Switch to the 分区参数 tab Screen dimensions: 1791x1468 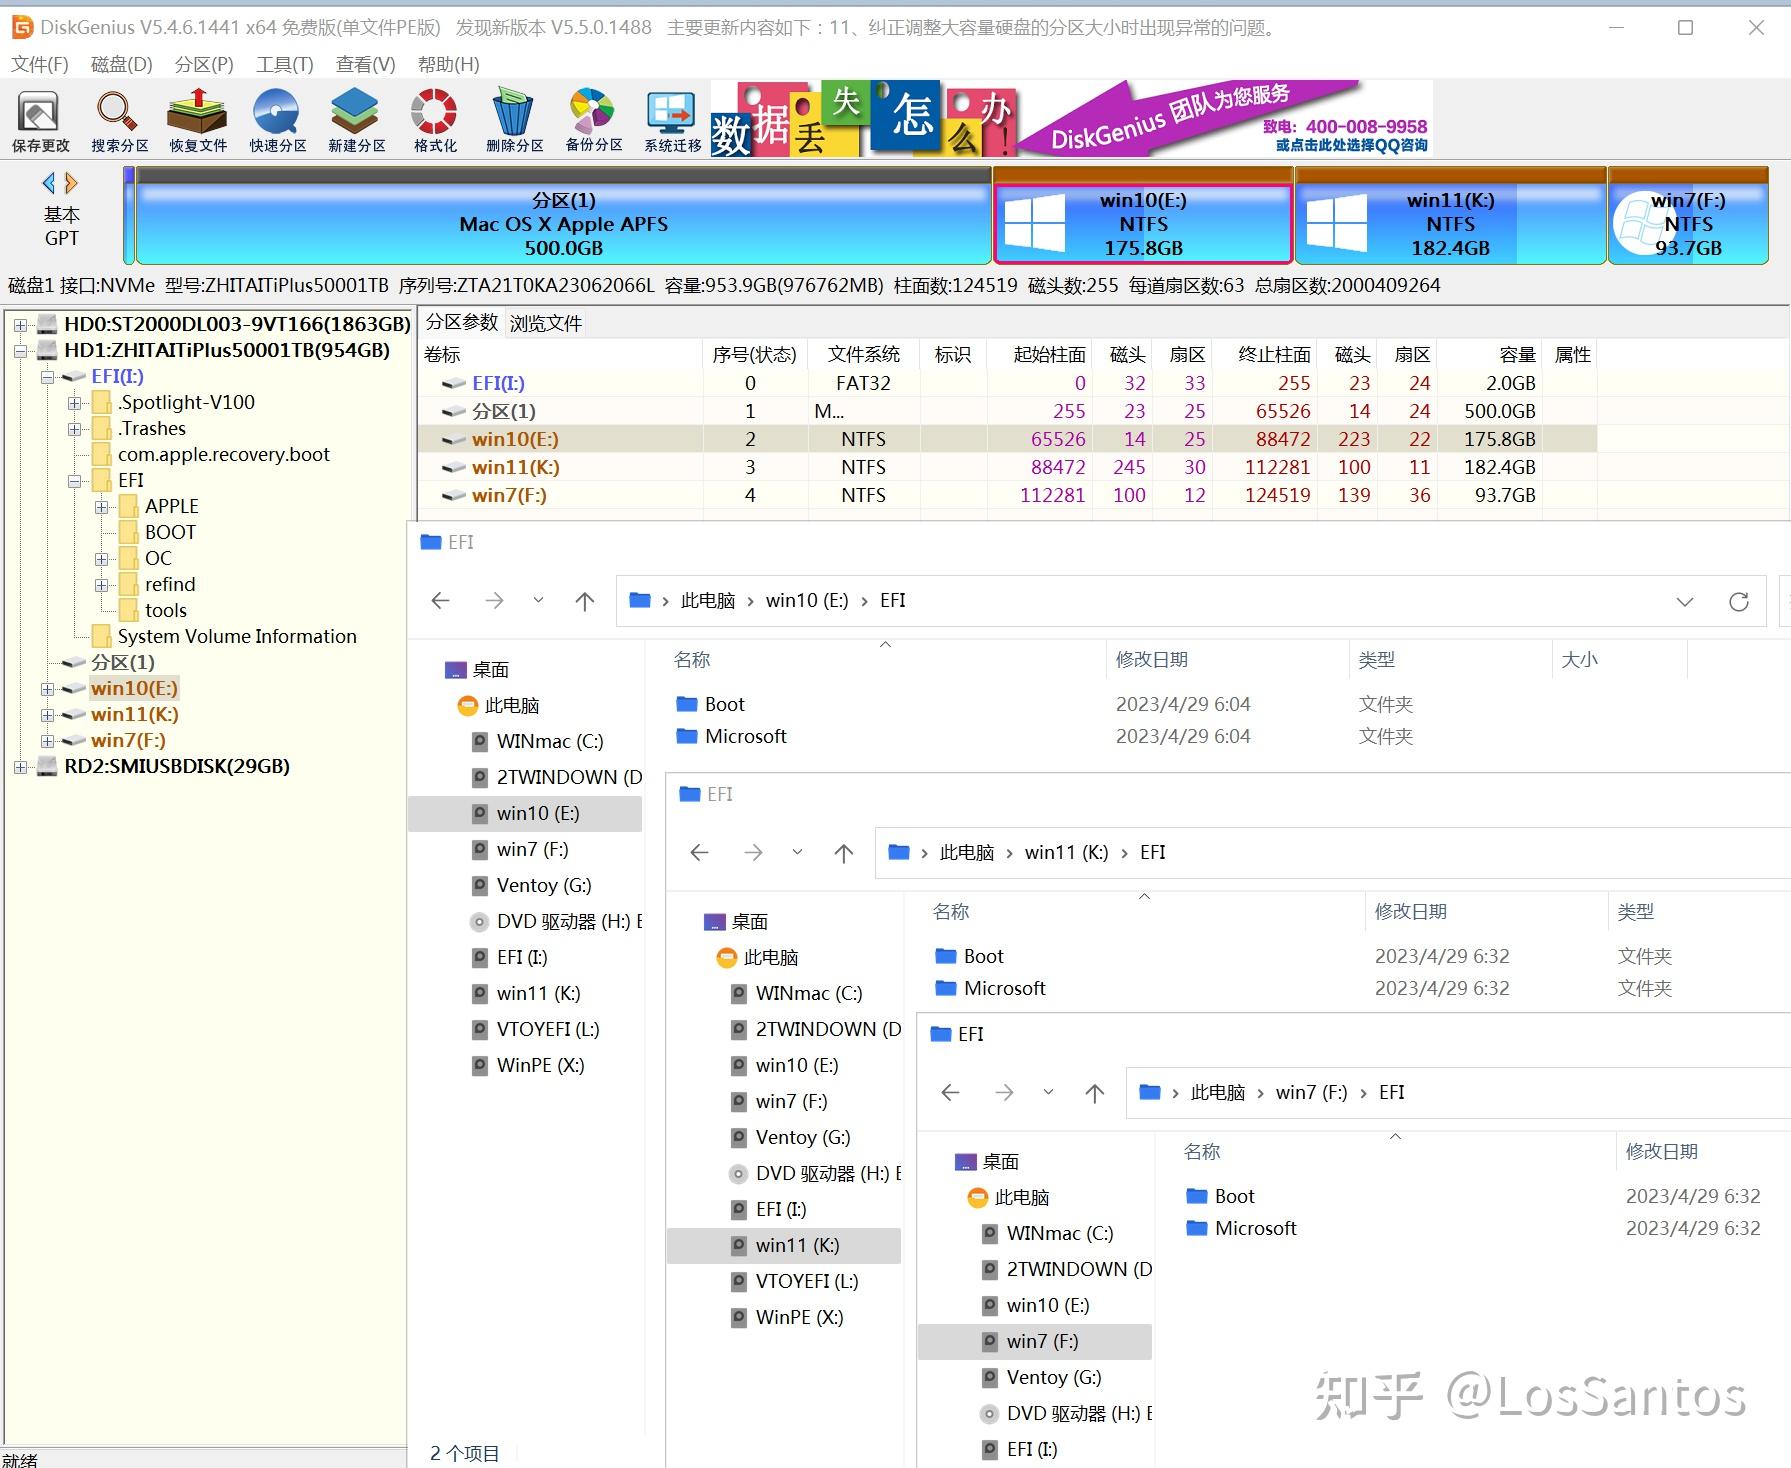(x=462, y=322)
